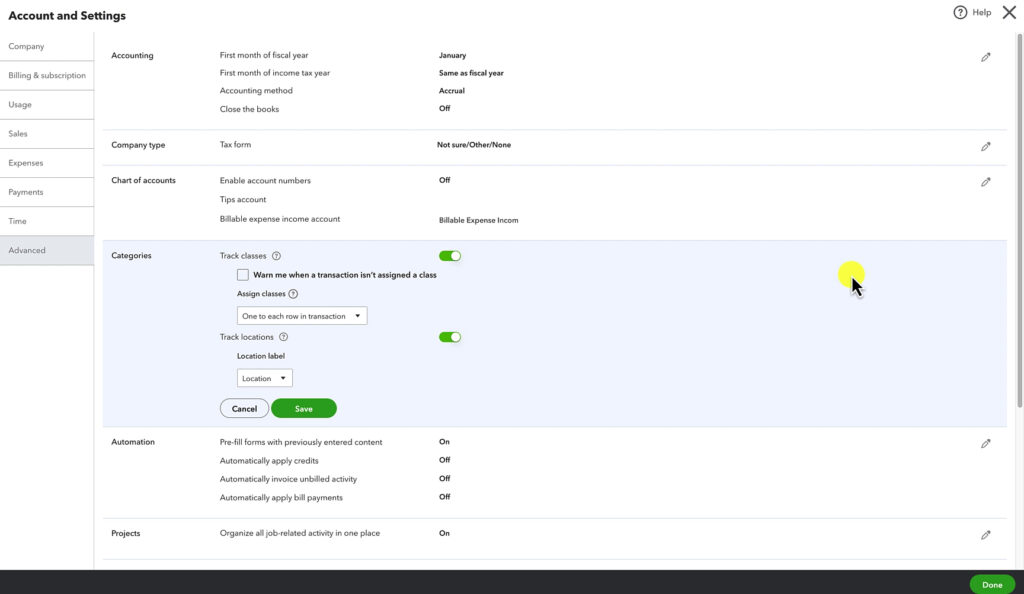1024x594 pixels.
Task: Check warn me when transaction lacks a class
Action: click(242, 274)
